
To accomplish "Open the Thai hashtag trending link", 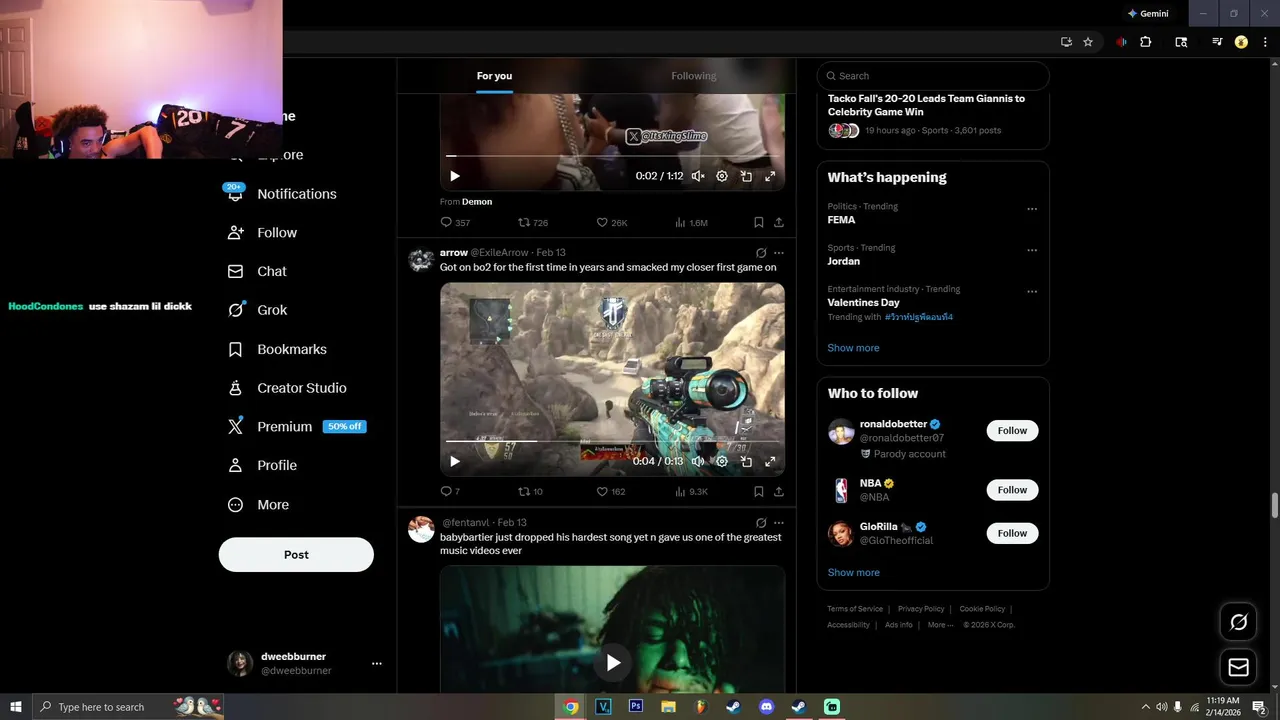I will tap(919, 317).
